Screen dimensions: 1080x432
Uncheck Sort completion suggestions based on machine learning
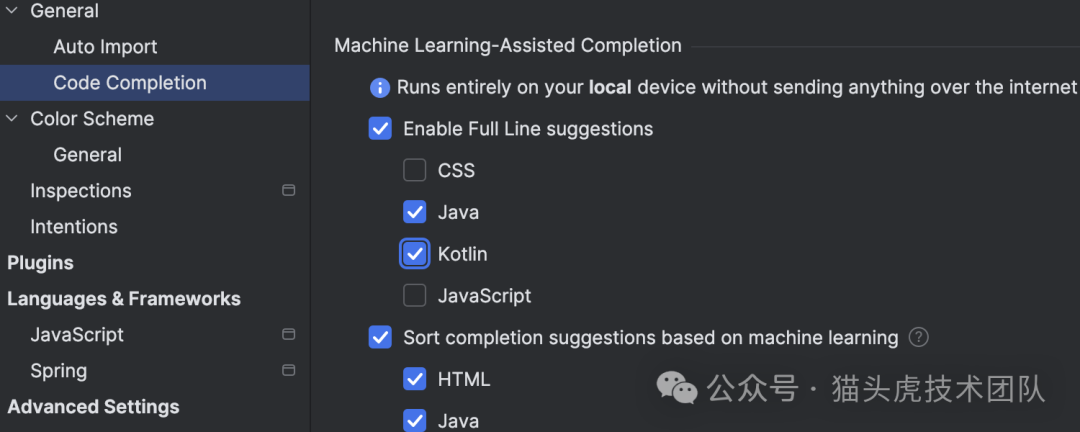coord(380,338)
